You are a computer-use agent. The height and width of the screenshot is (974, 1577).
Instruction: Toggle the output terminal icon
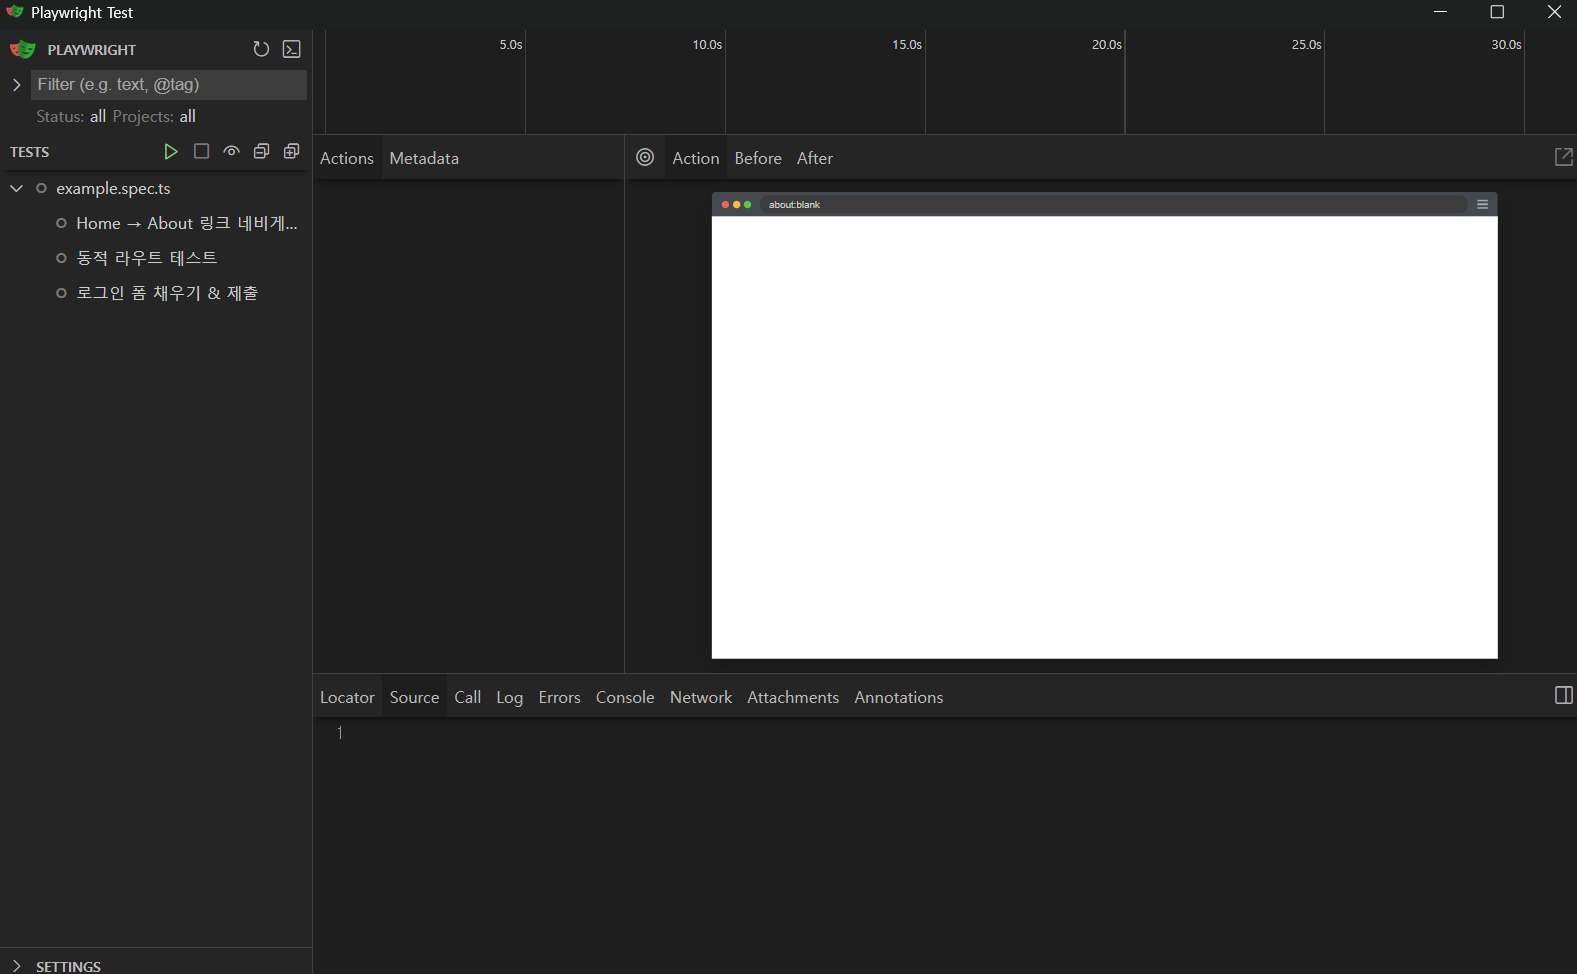coord(292,50)
